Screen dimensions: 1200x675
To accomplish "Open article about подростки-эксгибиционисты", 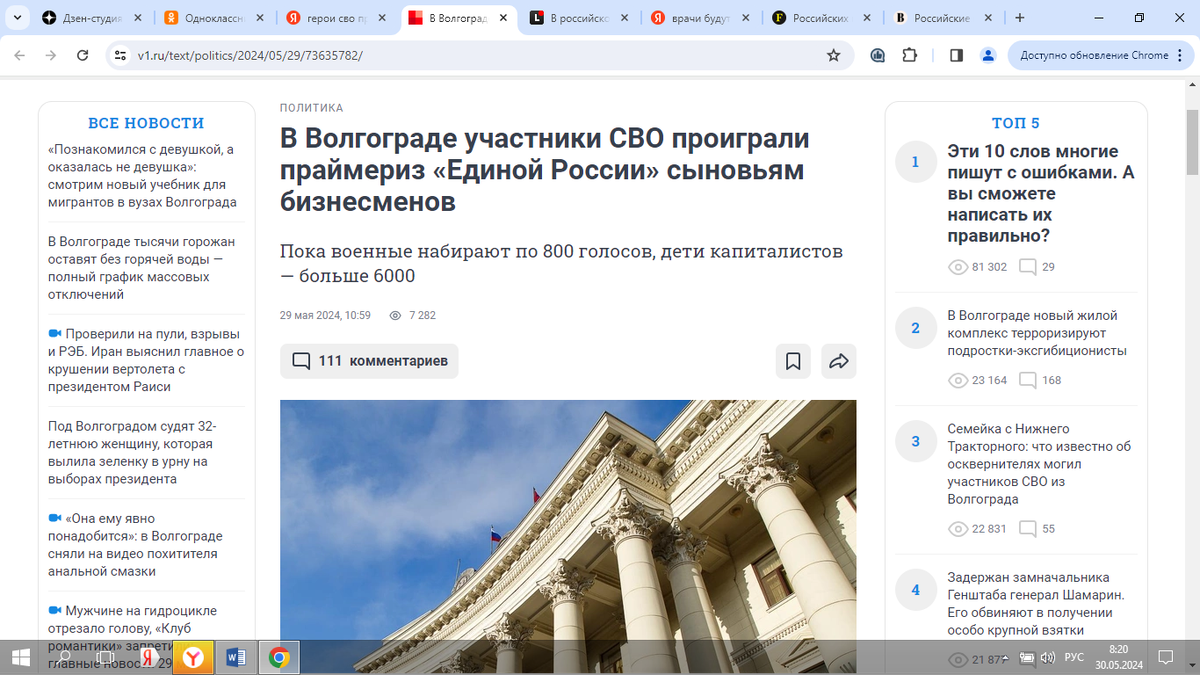I will point(1037,333).
